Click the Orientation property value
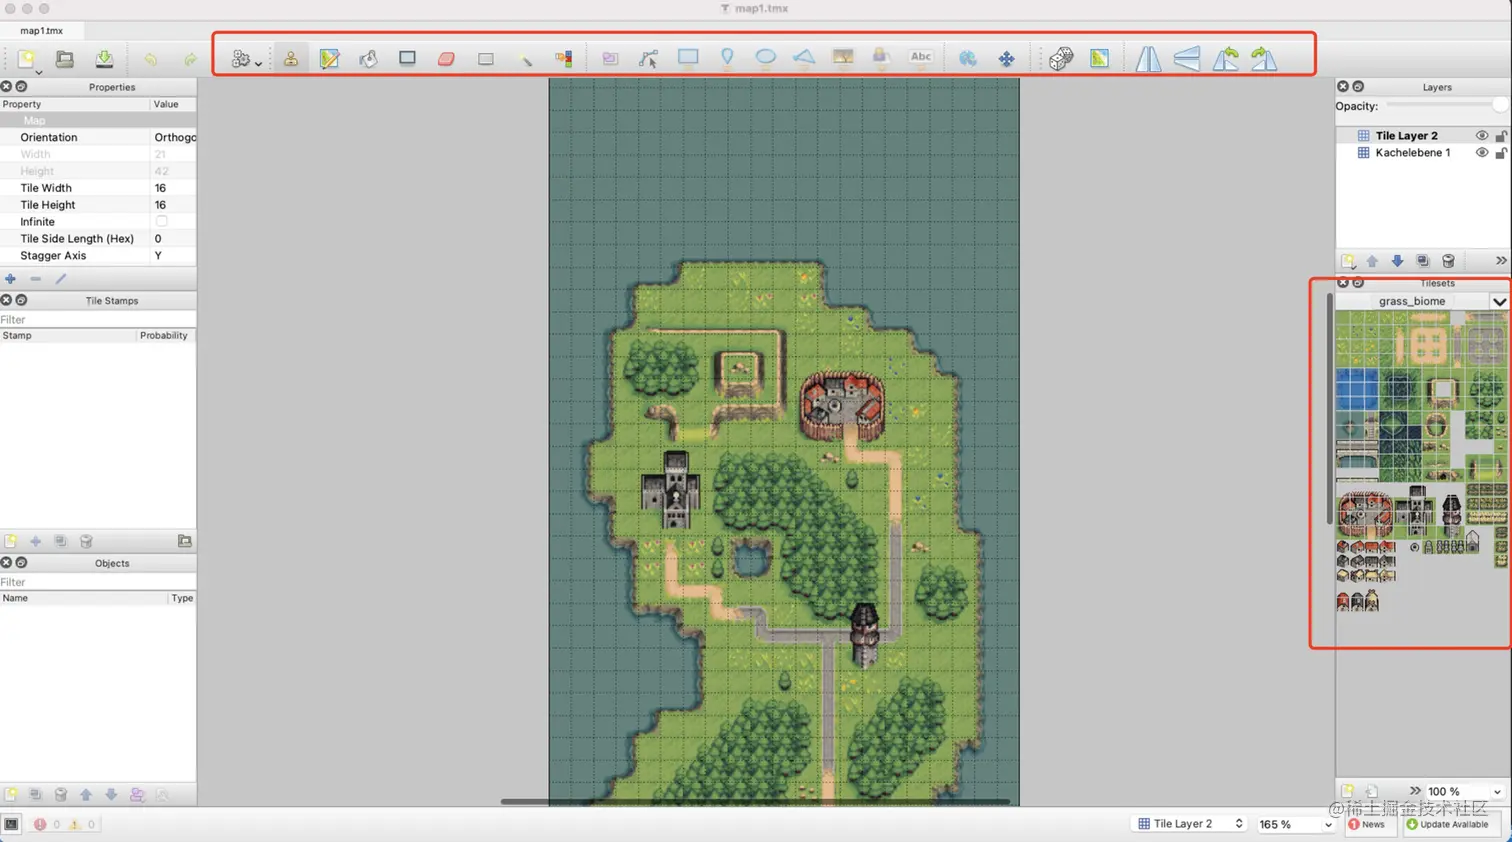Screen dimensions: 1512x842 tap(174, 138)
